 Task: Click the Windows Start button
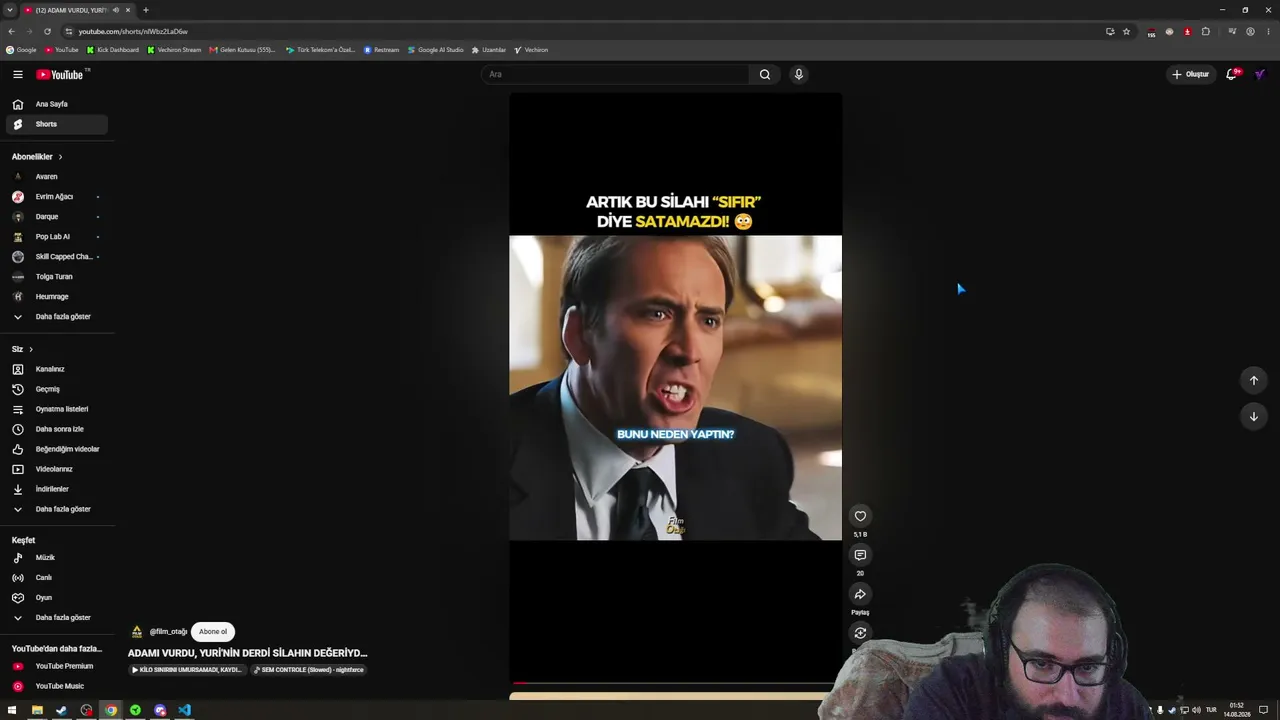pos(12,710)
